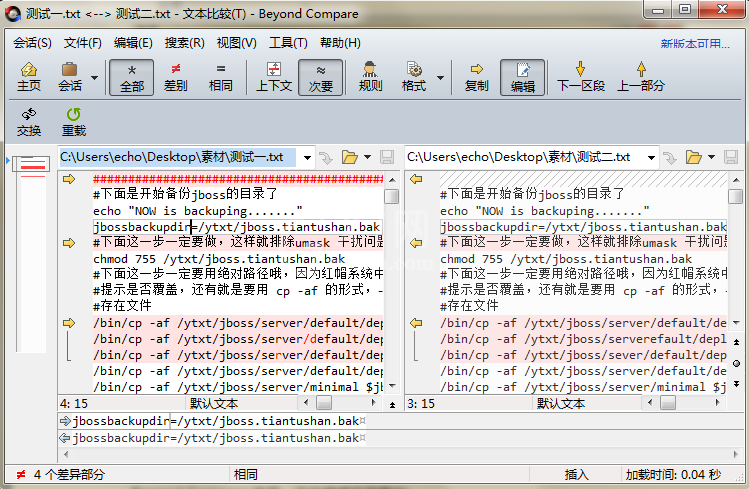Click the difference thumbnail overview map
The height and width of the screenshot is (489, 749).
[x=32, y=253]
